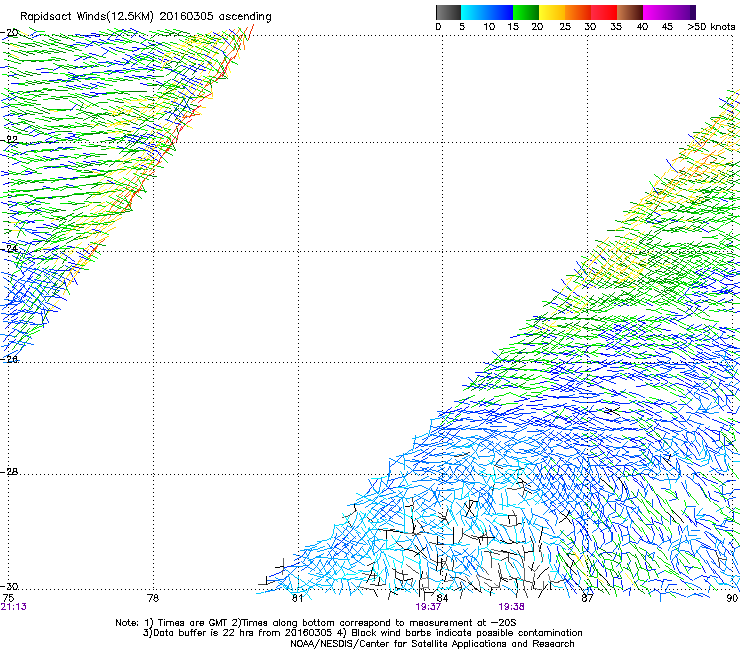The image size is (740, 650).
Task: Click the brown 35-40 knots legend segment
Action: click(630, 12)
